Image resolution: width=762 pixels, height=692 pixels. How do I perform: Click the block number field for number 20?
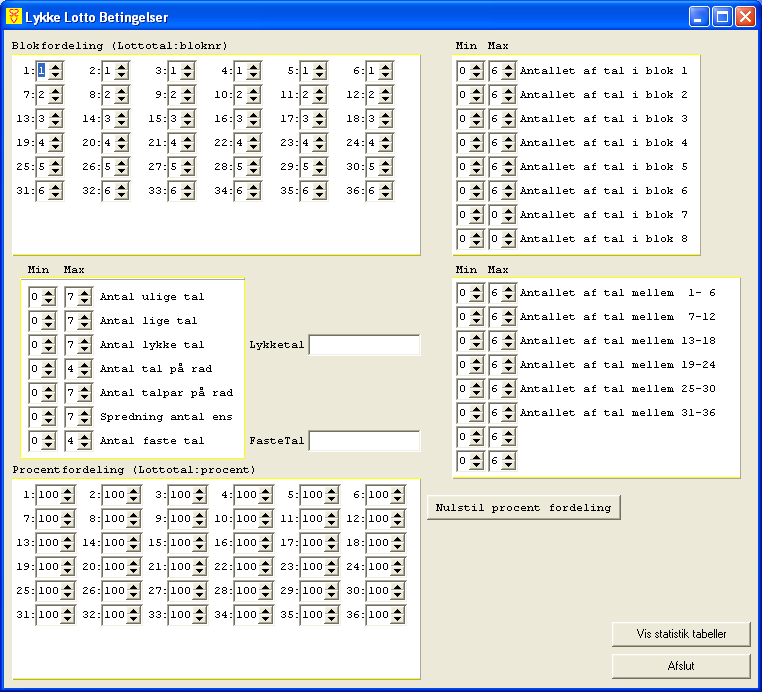click(x=107, y=143)
